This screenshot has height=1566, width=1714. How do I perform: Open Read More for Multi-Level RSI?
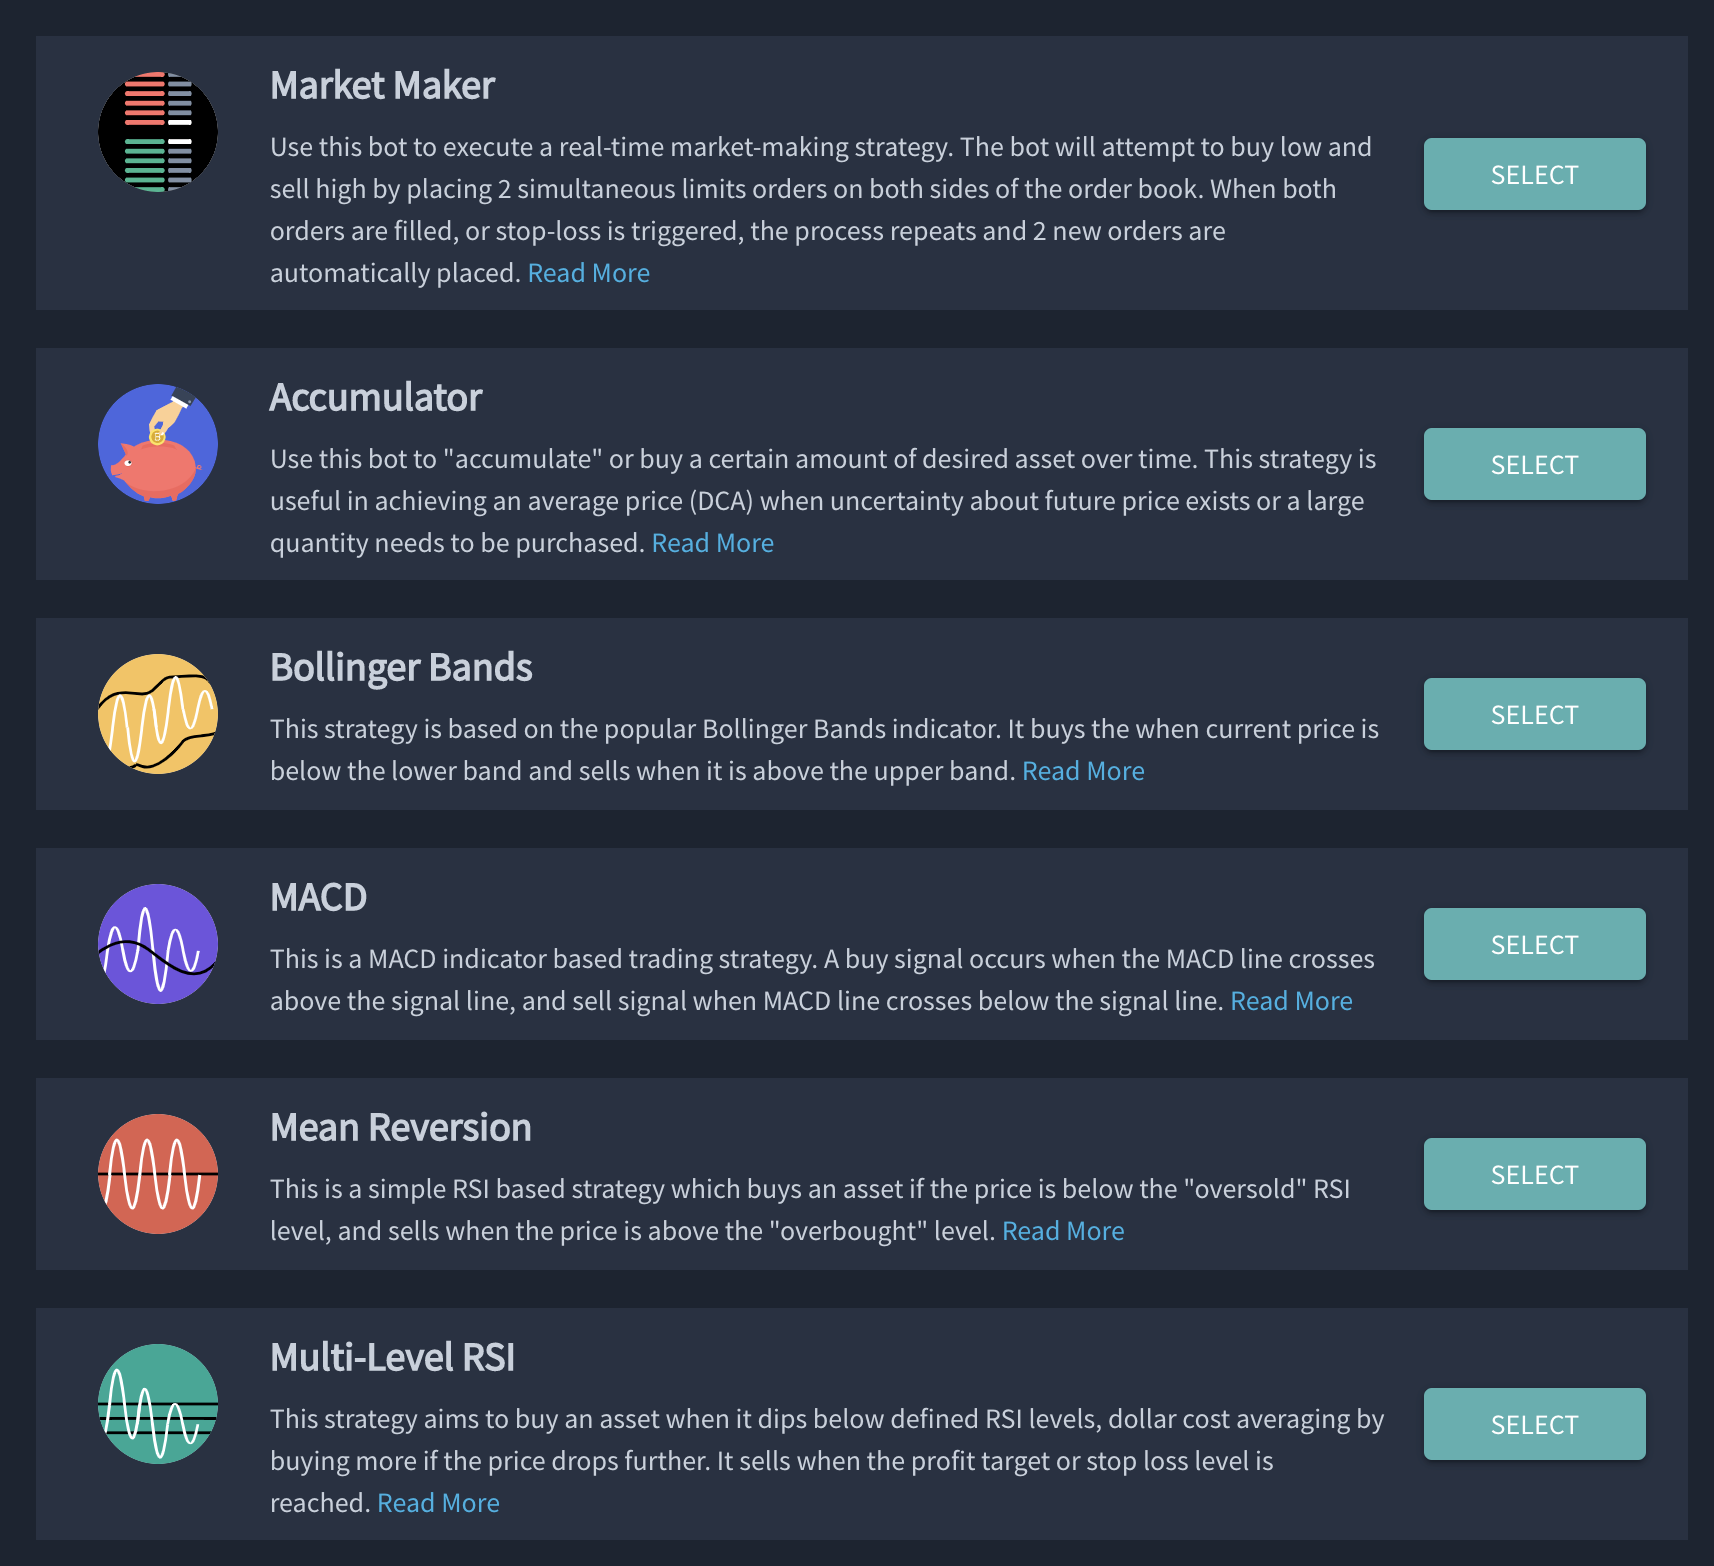pyautogui.click(x=438, y=1503)
